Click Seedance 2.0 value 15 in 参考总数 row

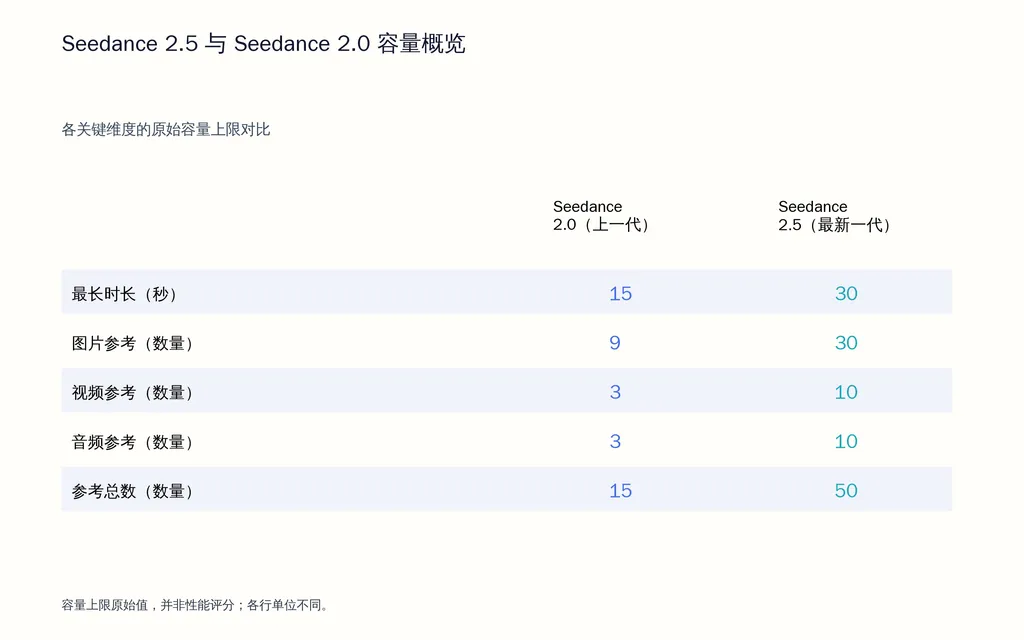[x=620, y=490]
